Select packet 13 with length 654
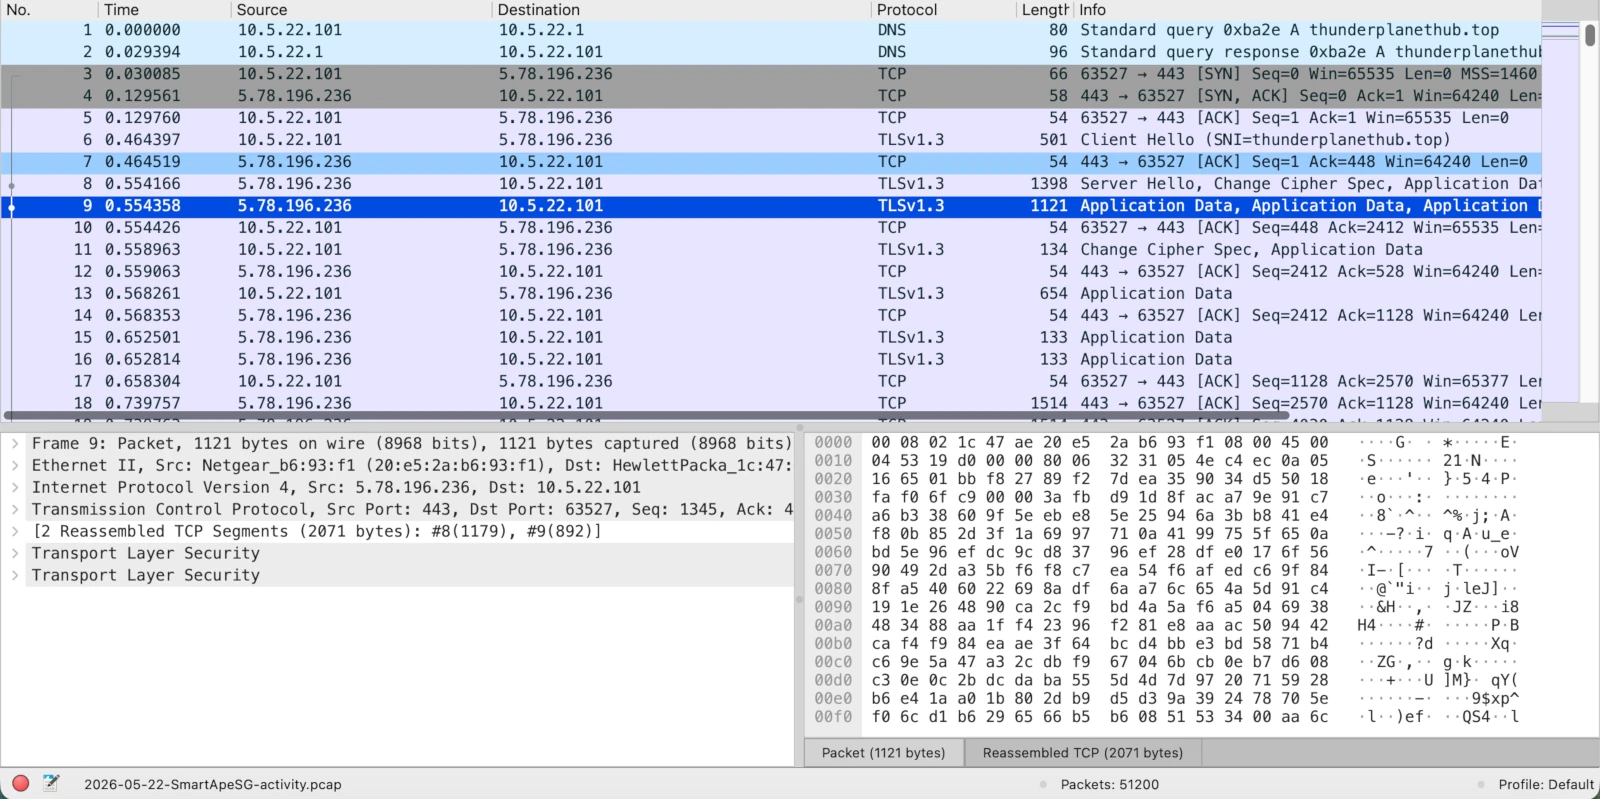1600x799 pixels. tap(770, 294)
